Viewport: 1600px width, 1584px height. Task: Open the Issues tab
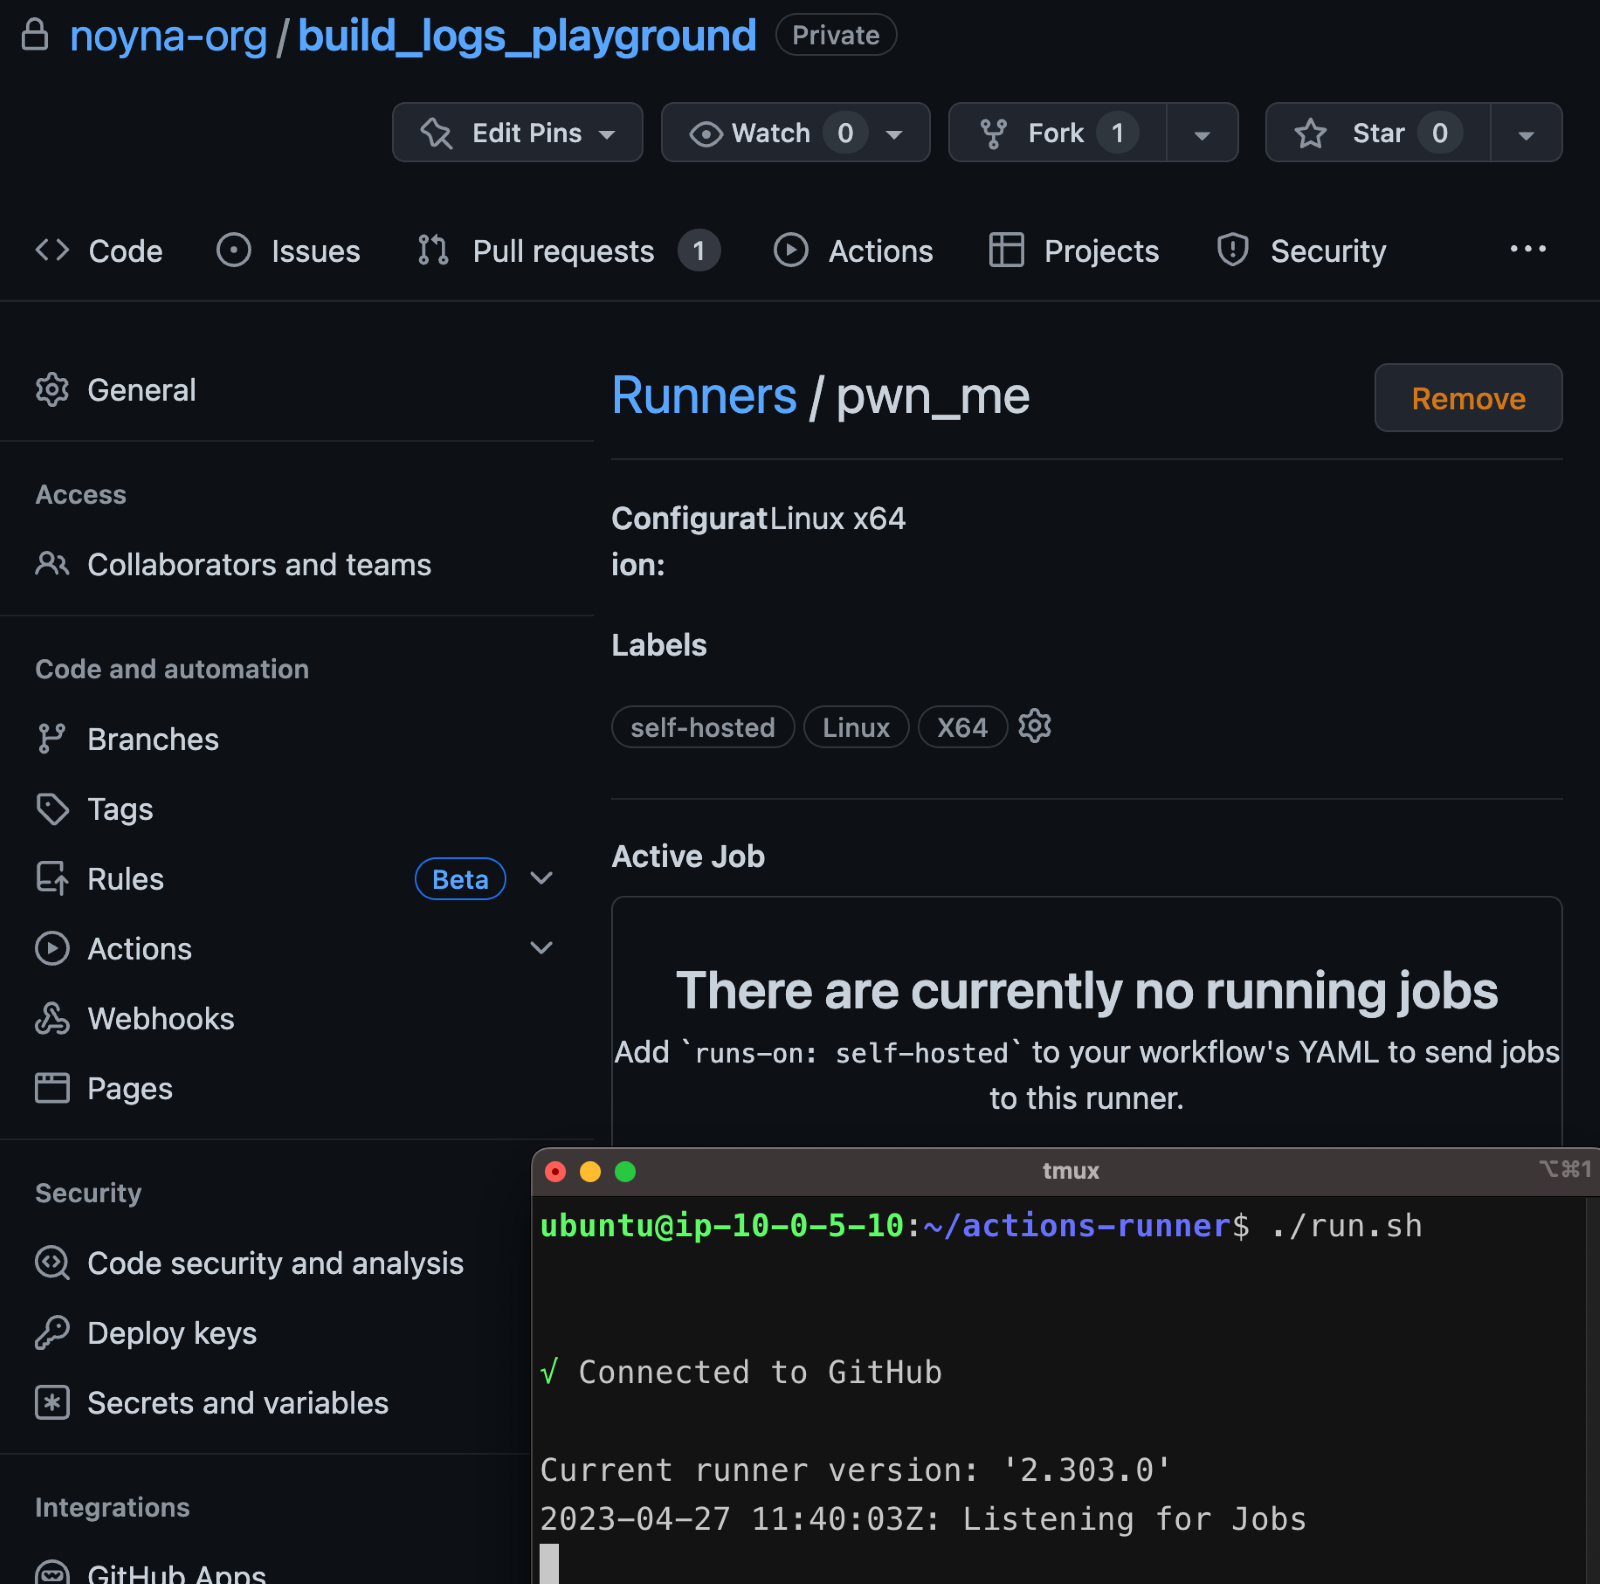click(288, 250)
